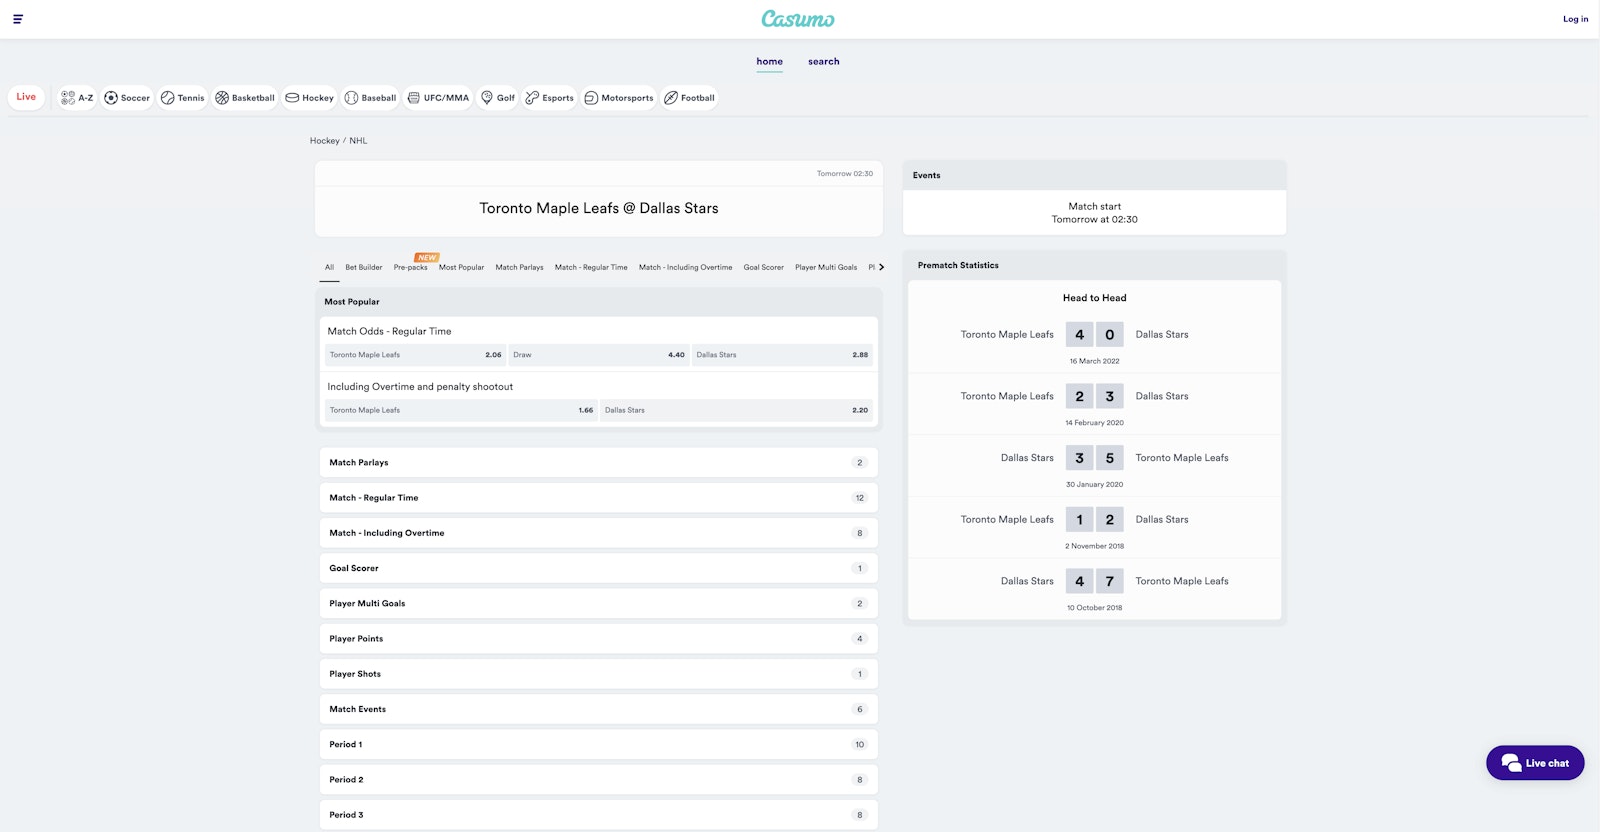Go to NHL in breadcrumb
The height and width of the screenshot is (832, 1600).
coord(358,141)
